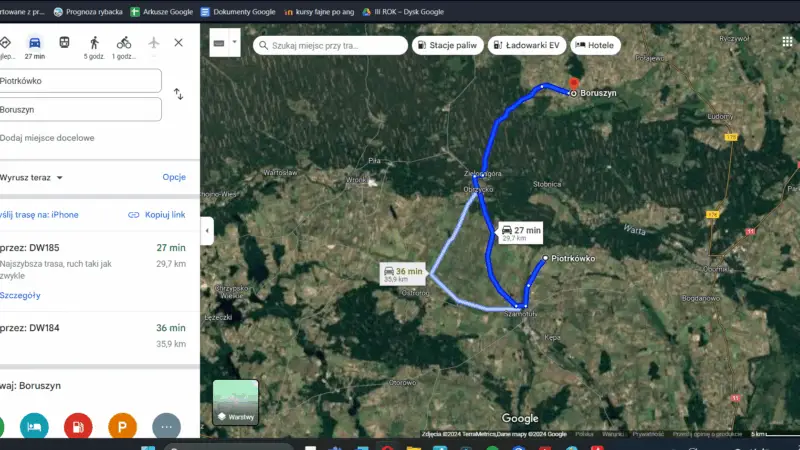Open the Wyrusz teraz dropdown
Image resolution: width=800 pixels, height=450 pixels.
tap(33, 177)
